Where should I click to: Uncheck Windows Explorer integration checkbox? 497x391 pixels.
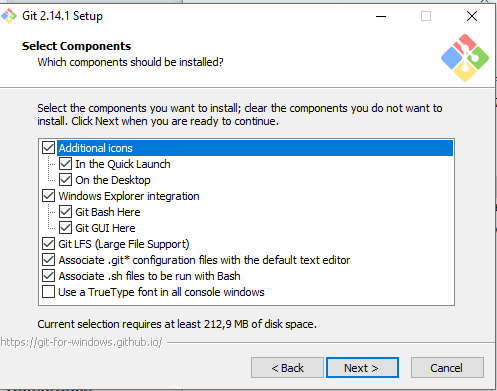click(x=48, y=196)
